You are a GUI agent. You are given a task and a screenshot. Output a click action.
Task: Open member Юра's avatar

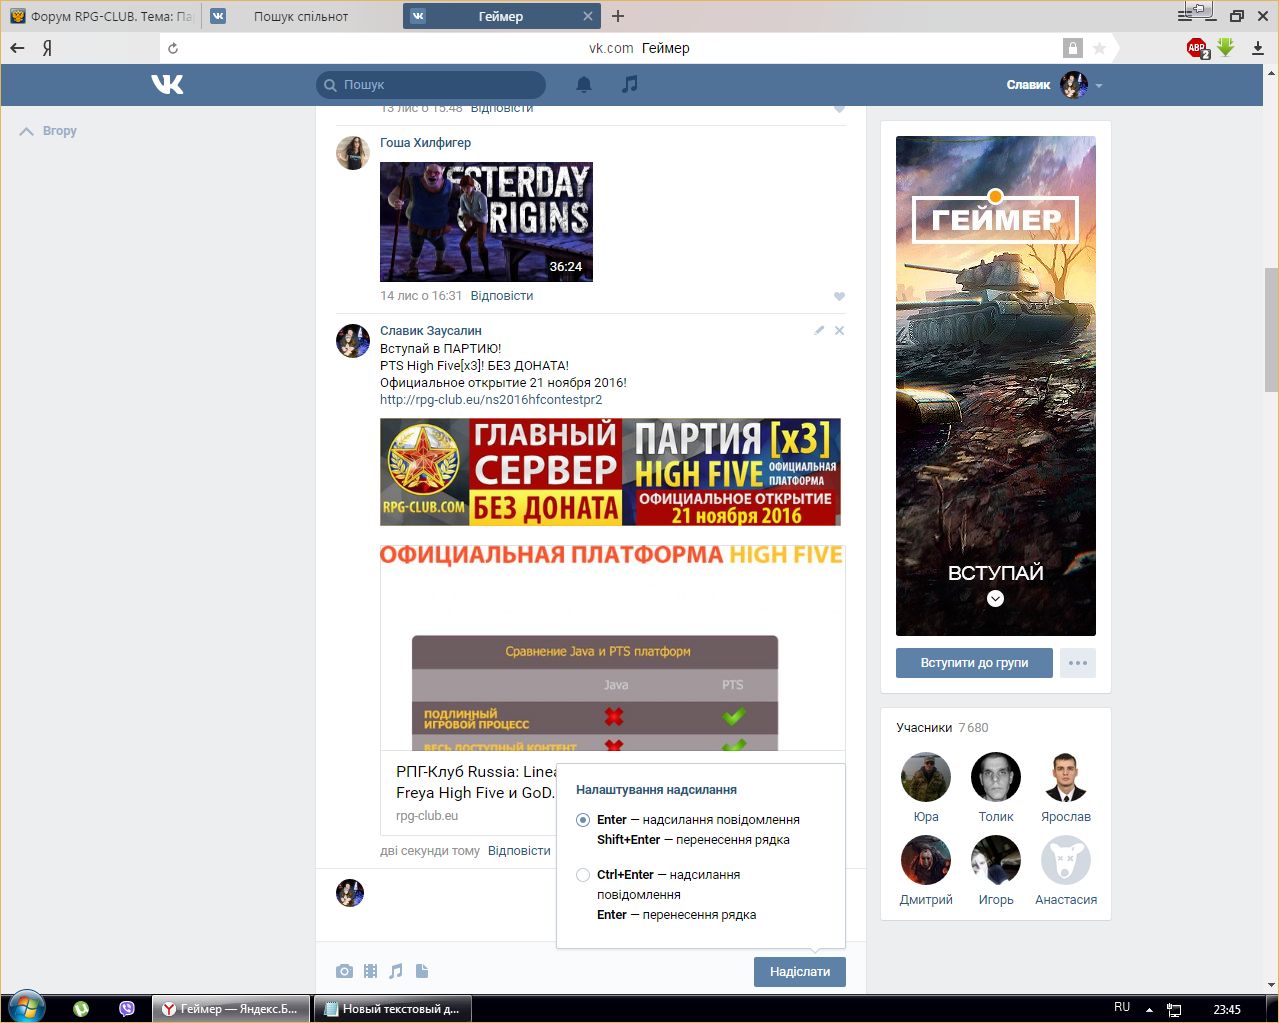926,778
